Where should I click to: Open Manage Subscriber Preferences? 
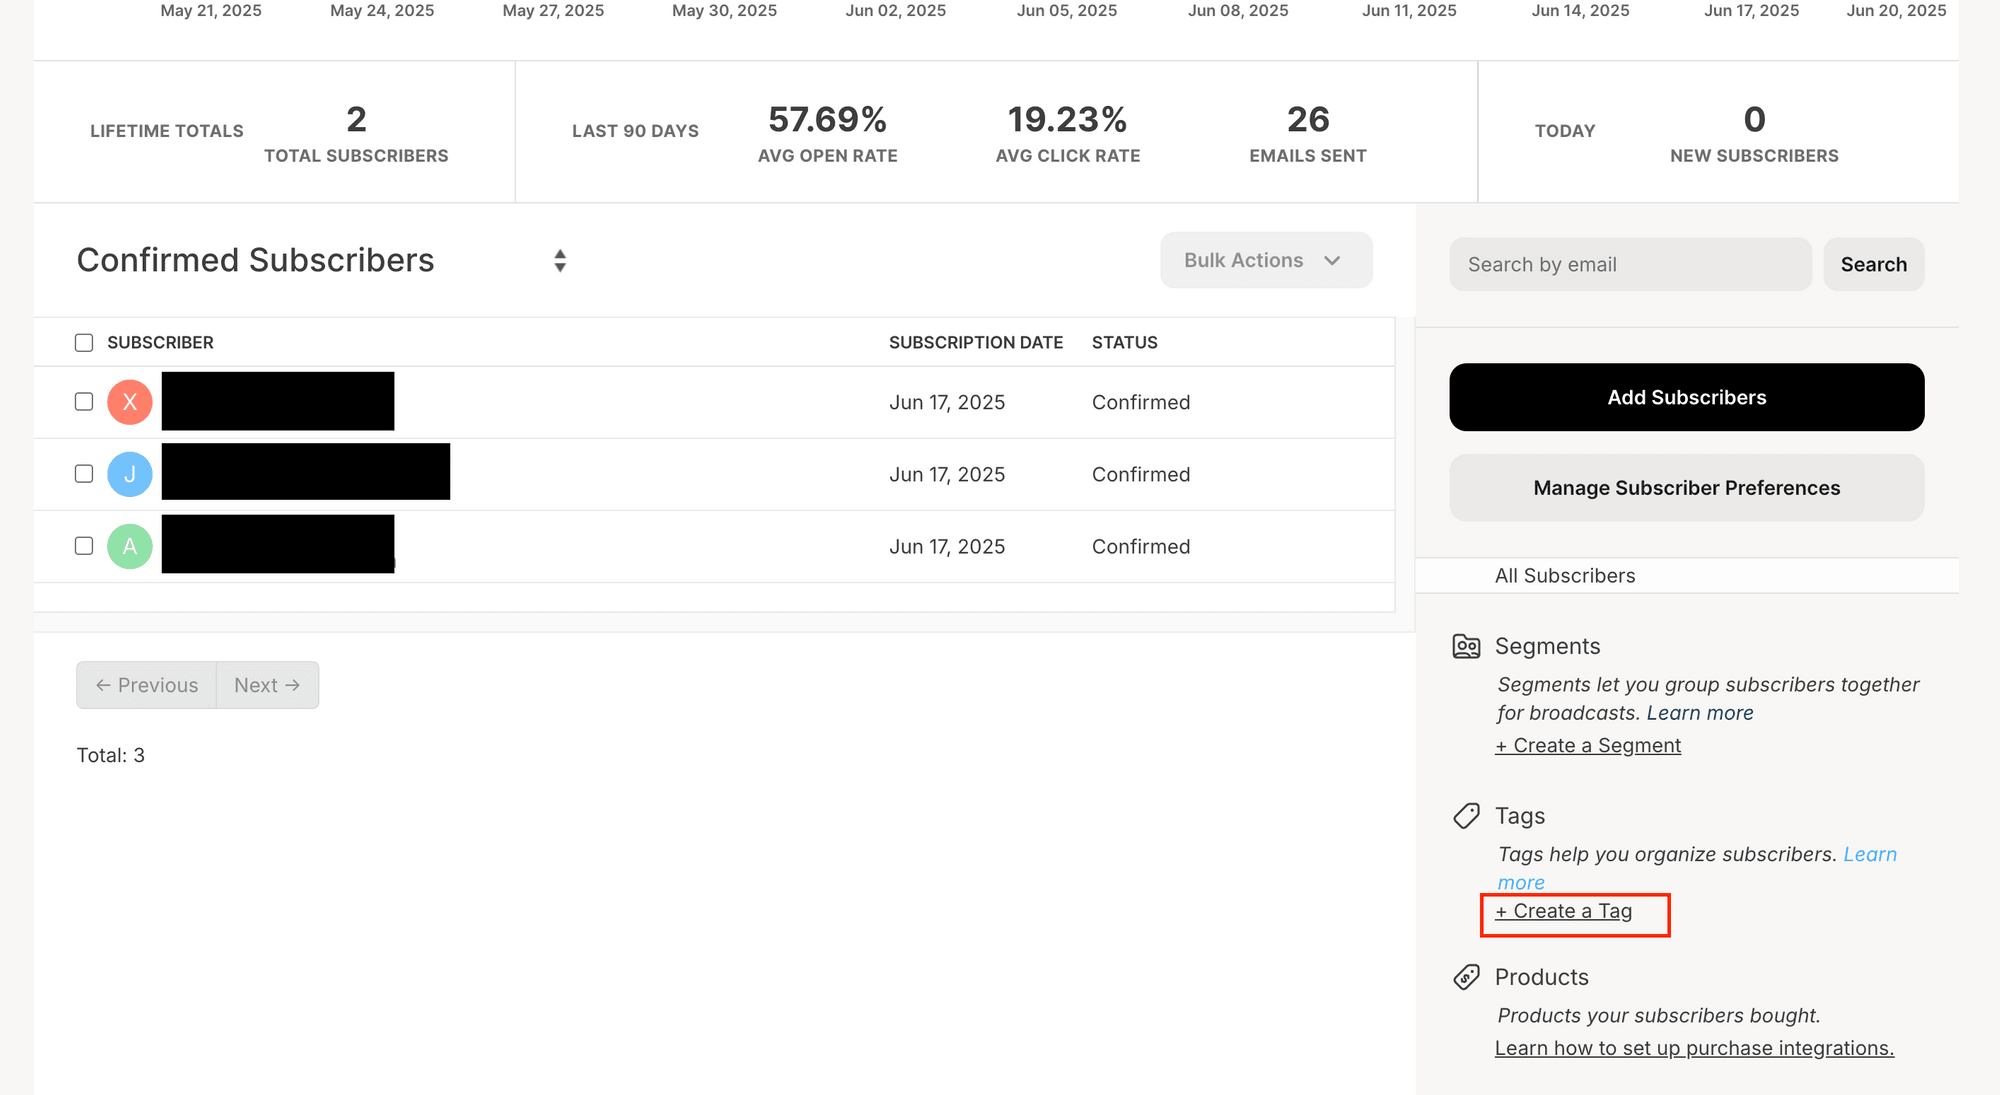[x=1687, y=488]
